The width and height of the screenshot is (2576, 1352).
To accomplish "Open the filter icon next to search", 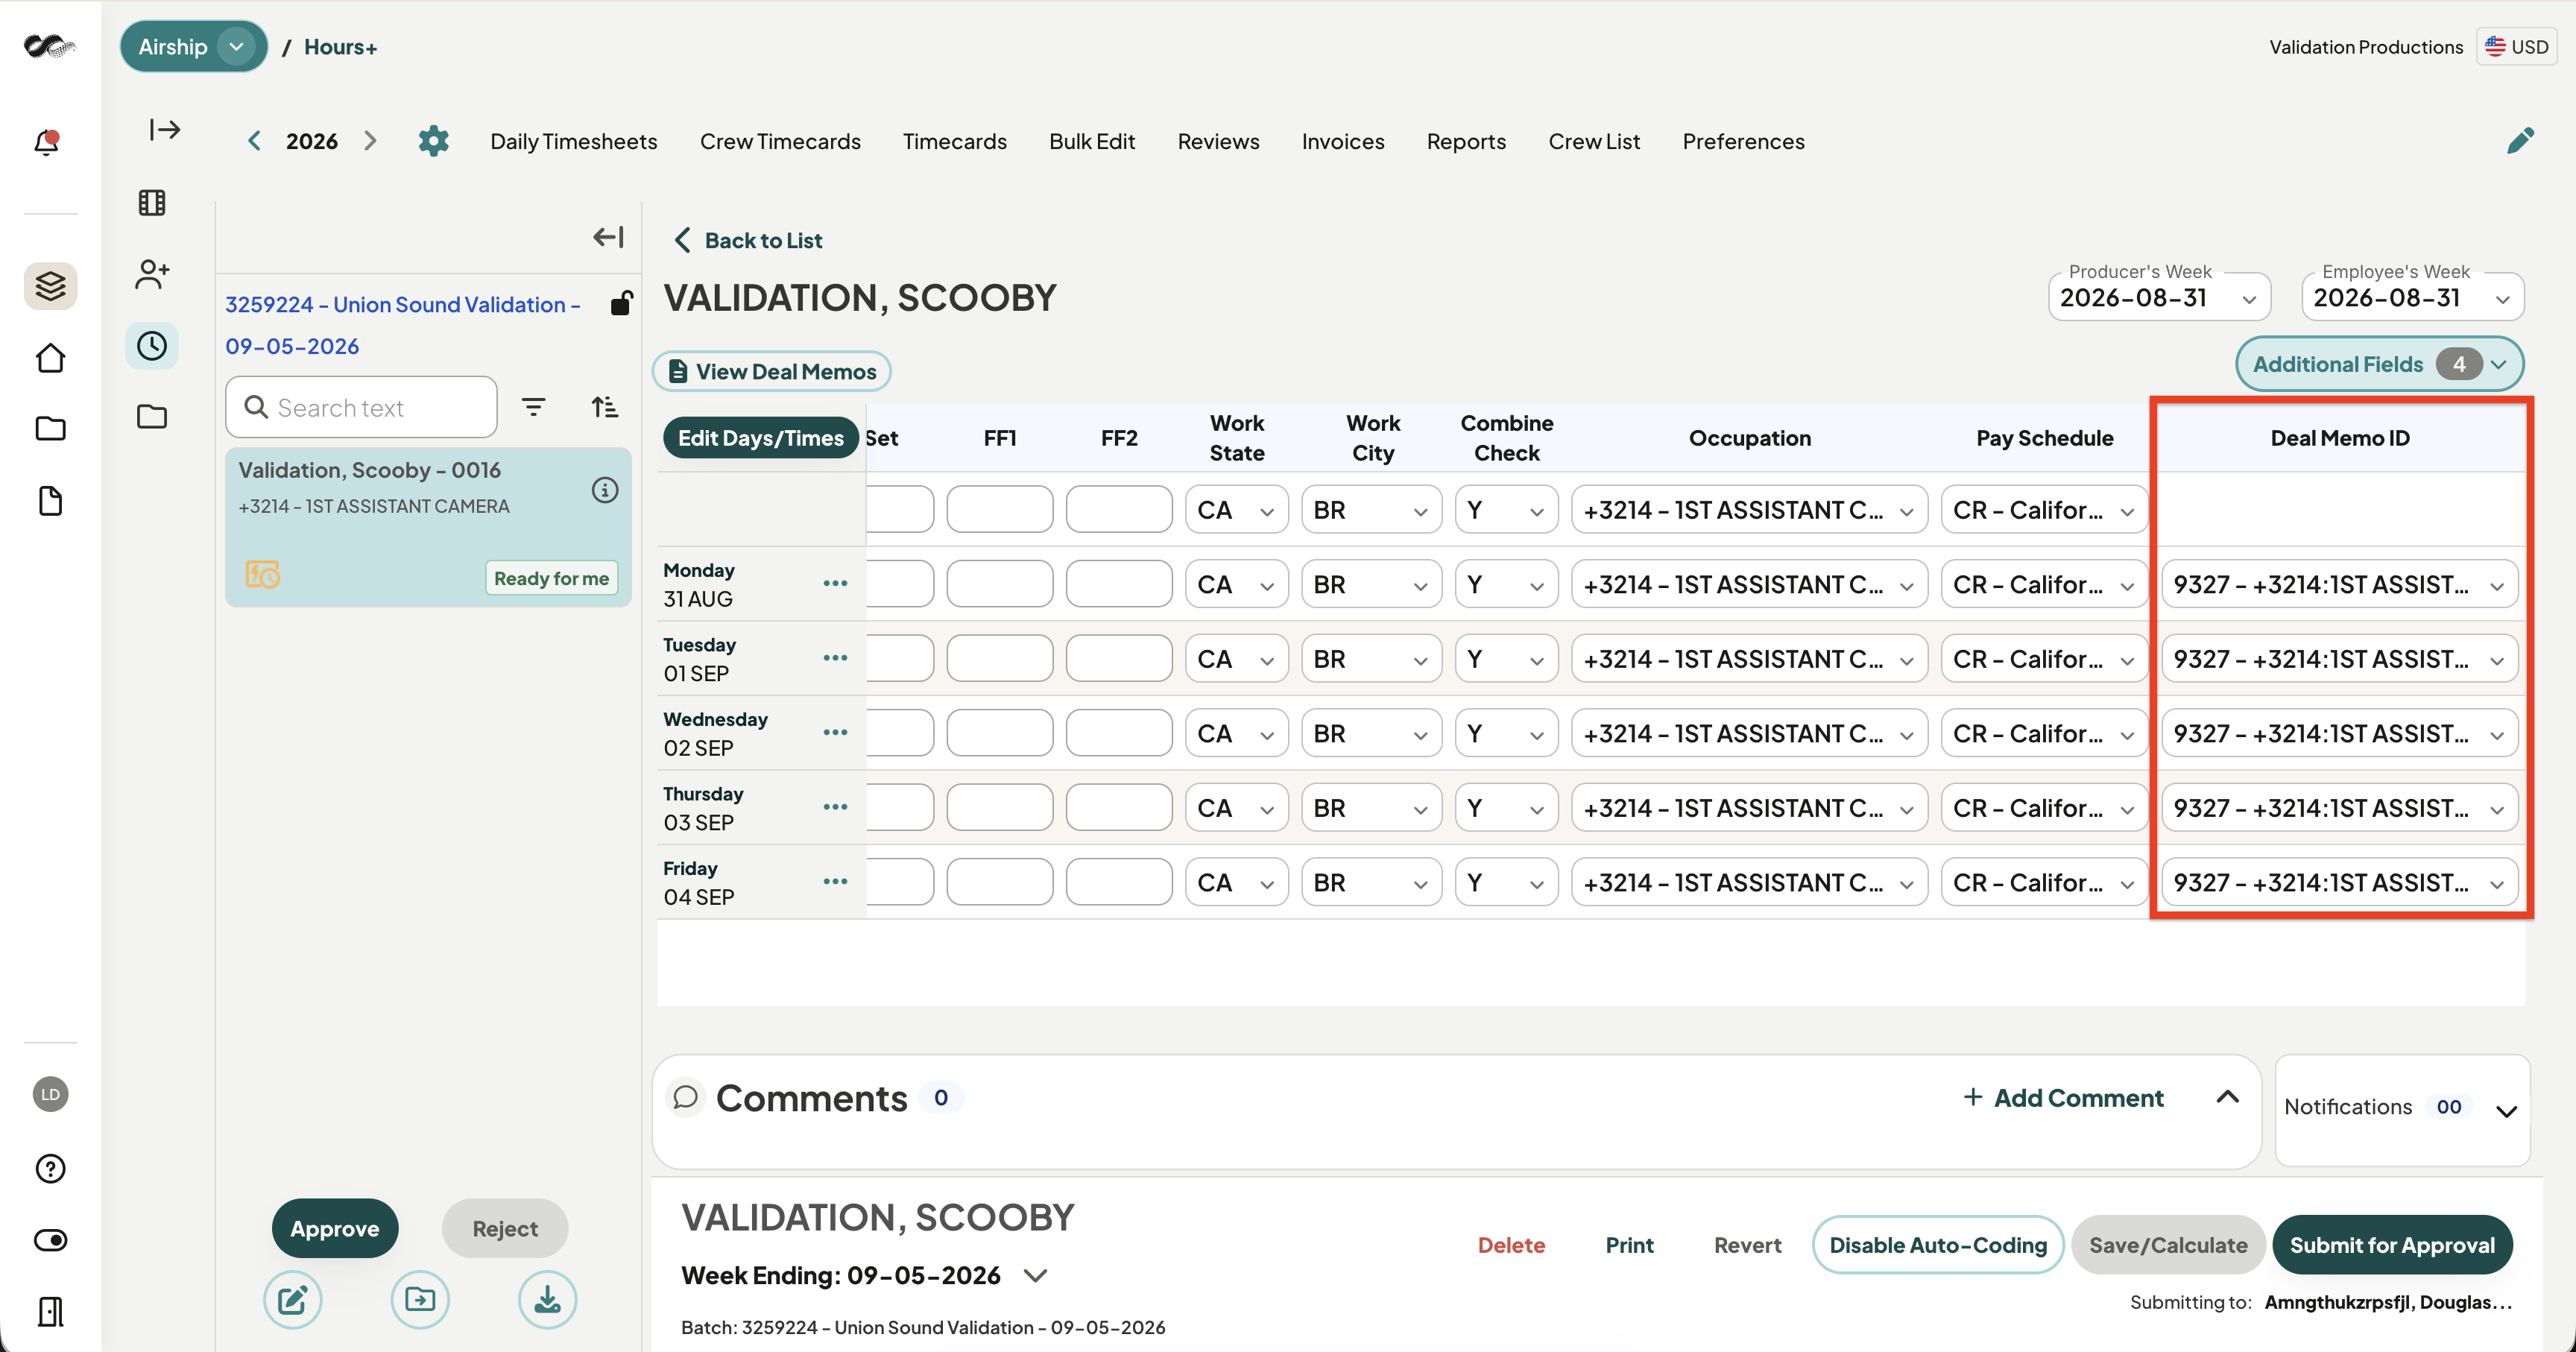I will pyautogui.click(x=534, y=407).
